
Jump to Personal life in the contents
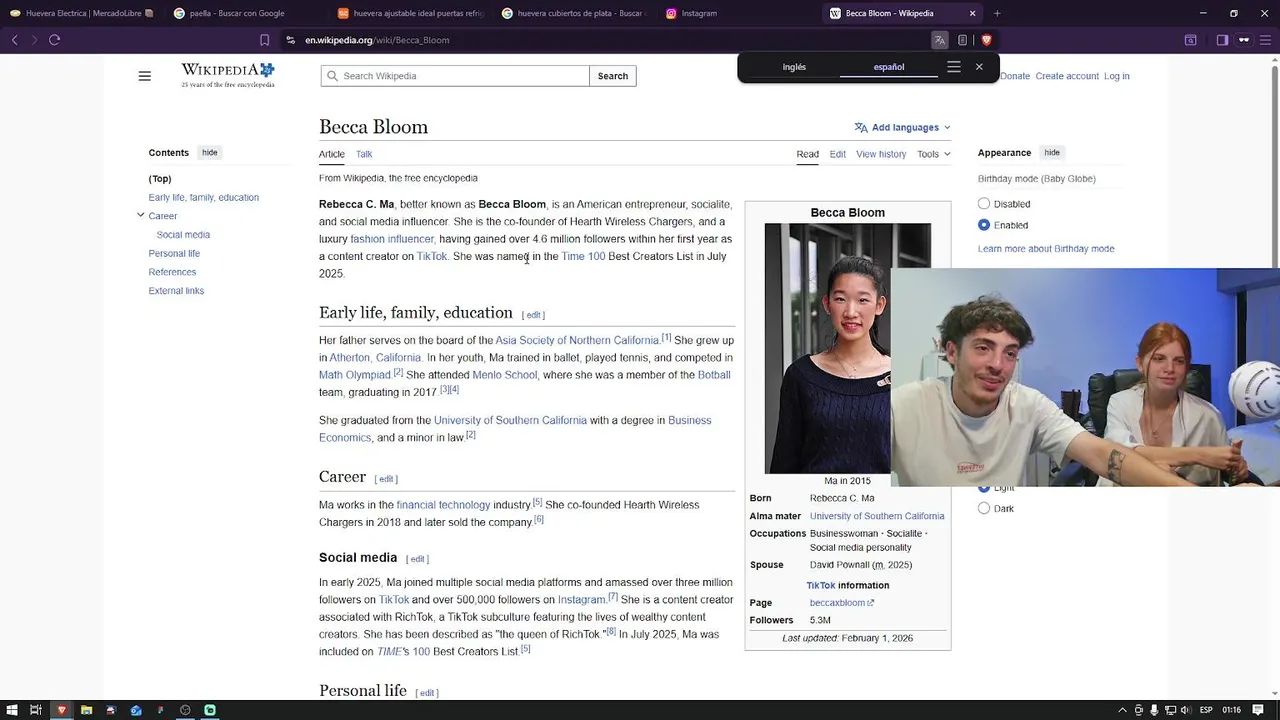pyautogui.click(x=174, y=254)
